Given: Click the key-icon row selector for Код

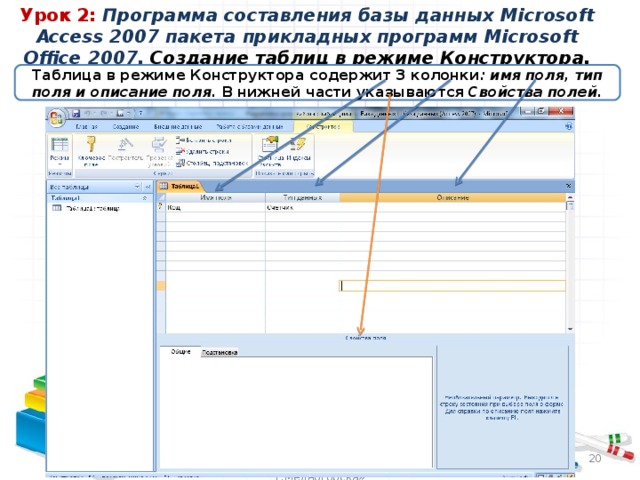Looking at the screenshot, I should [161, 207].
